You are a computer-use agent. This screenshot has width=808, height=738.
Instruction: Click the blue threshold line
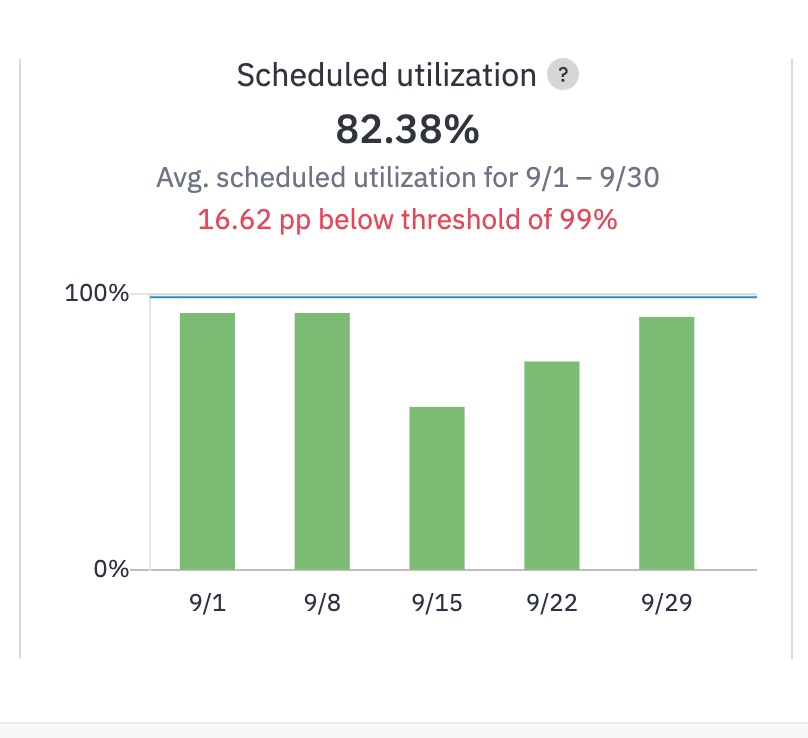coord(453,296)
